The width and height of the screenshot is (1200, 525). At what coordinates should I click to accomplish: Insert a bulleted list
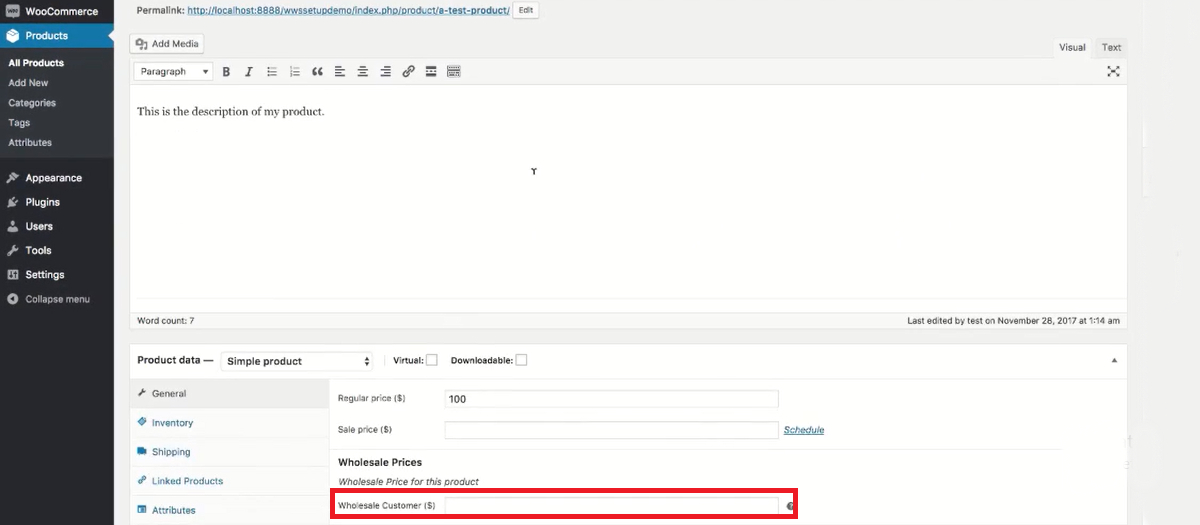[x=272, y=72]
